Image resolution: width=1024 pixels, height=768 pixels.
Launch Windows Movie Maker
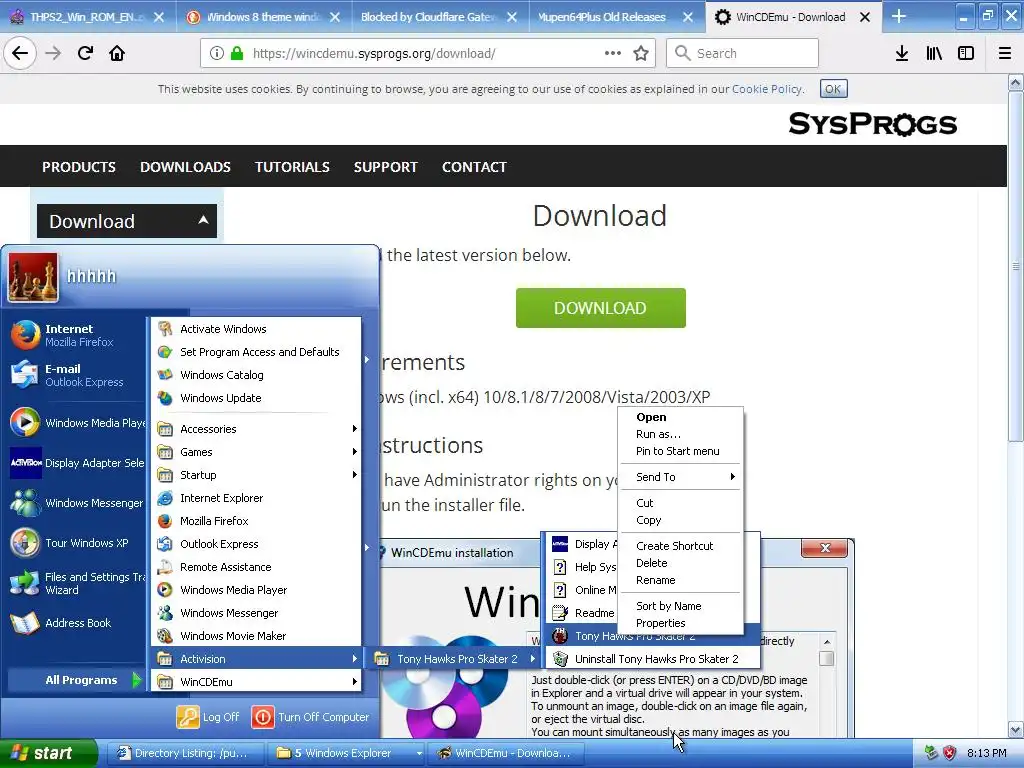(256, 635)
